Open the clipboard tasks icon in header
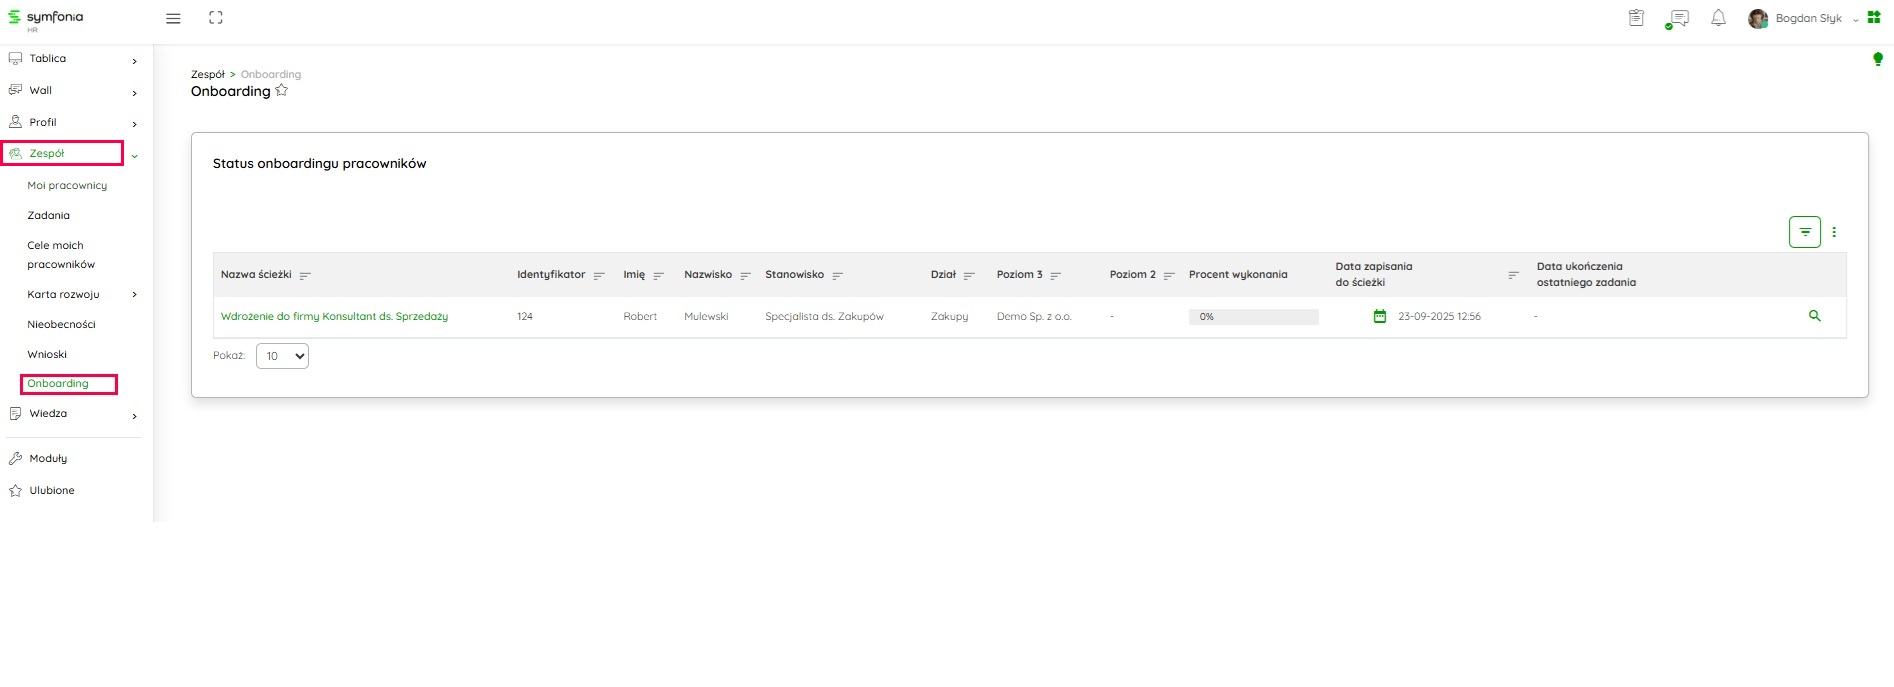1894x687 pixels. [1636, 18]
